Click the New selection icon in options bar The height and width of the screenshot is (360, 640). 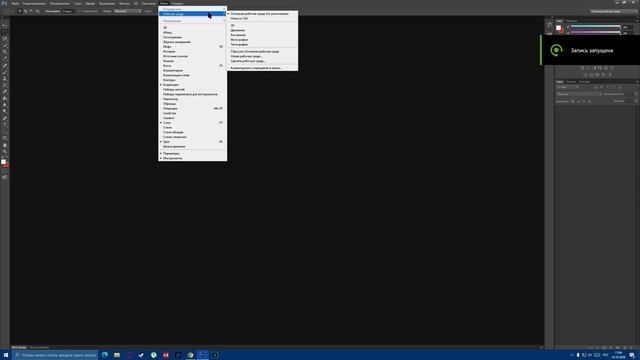pyautogui.click(x=20, y=11)
